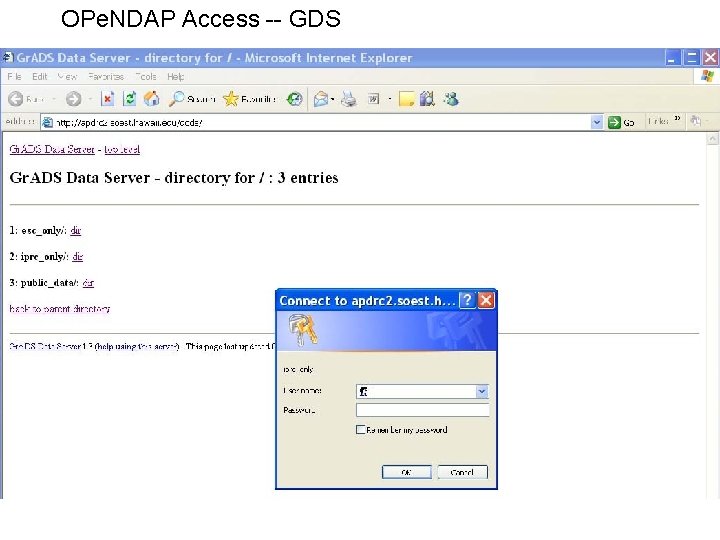
Task: Follow the top level breadcrumb link
Action: coord(122,149)
